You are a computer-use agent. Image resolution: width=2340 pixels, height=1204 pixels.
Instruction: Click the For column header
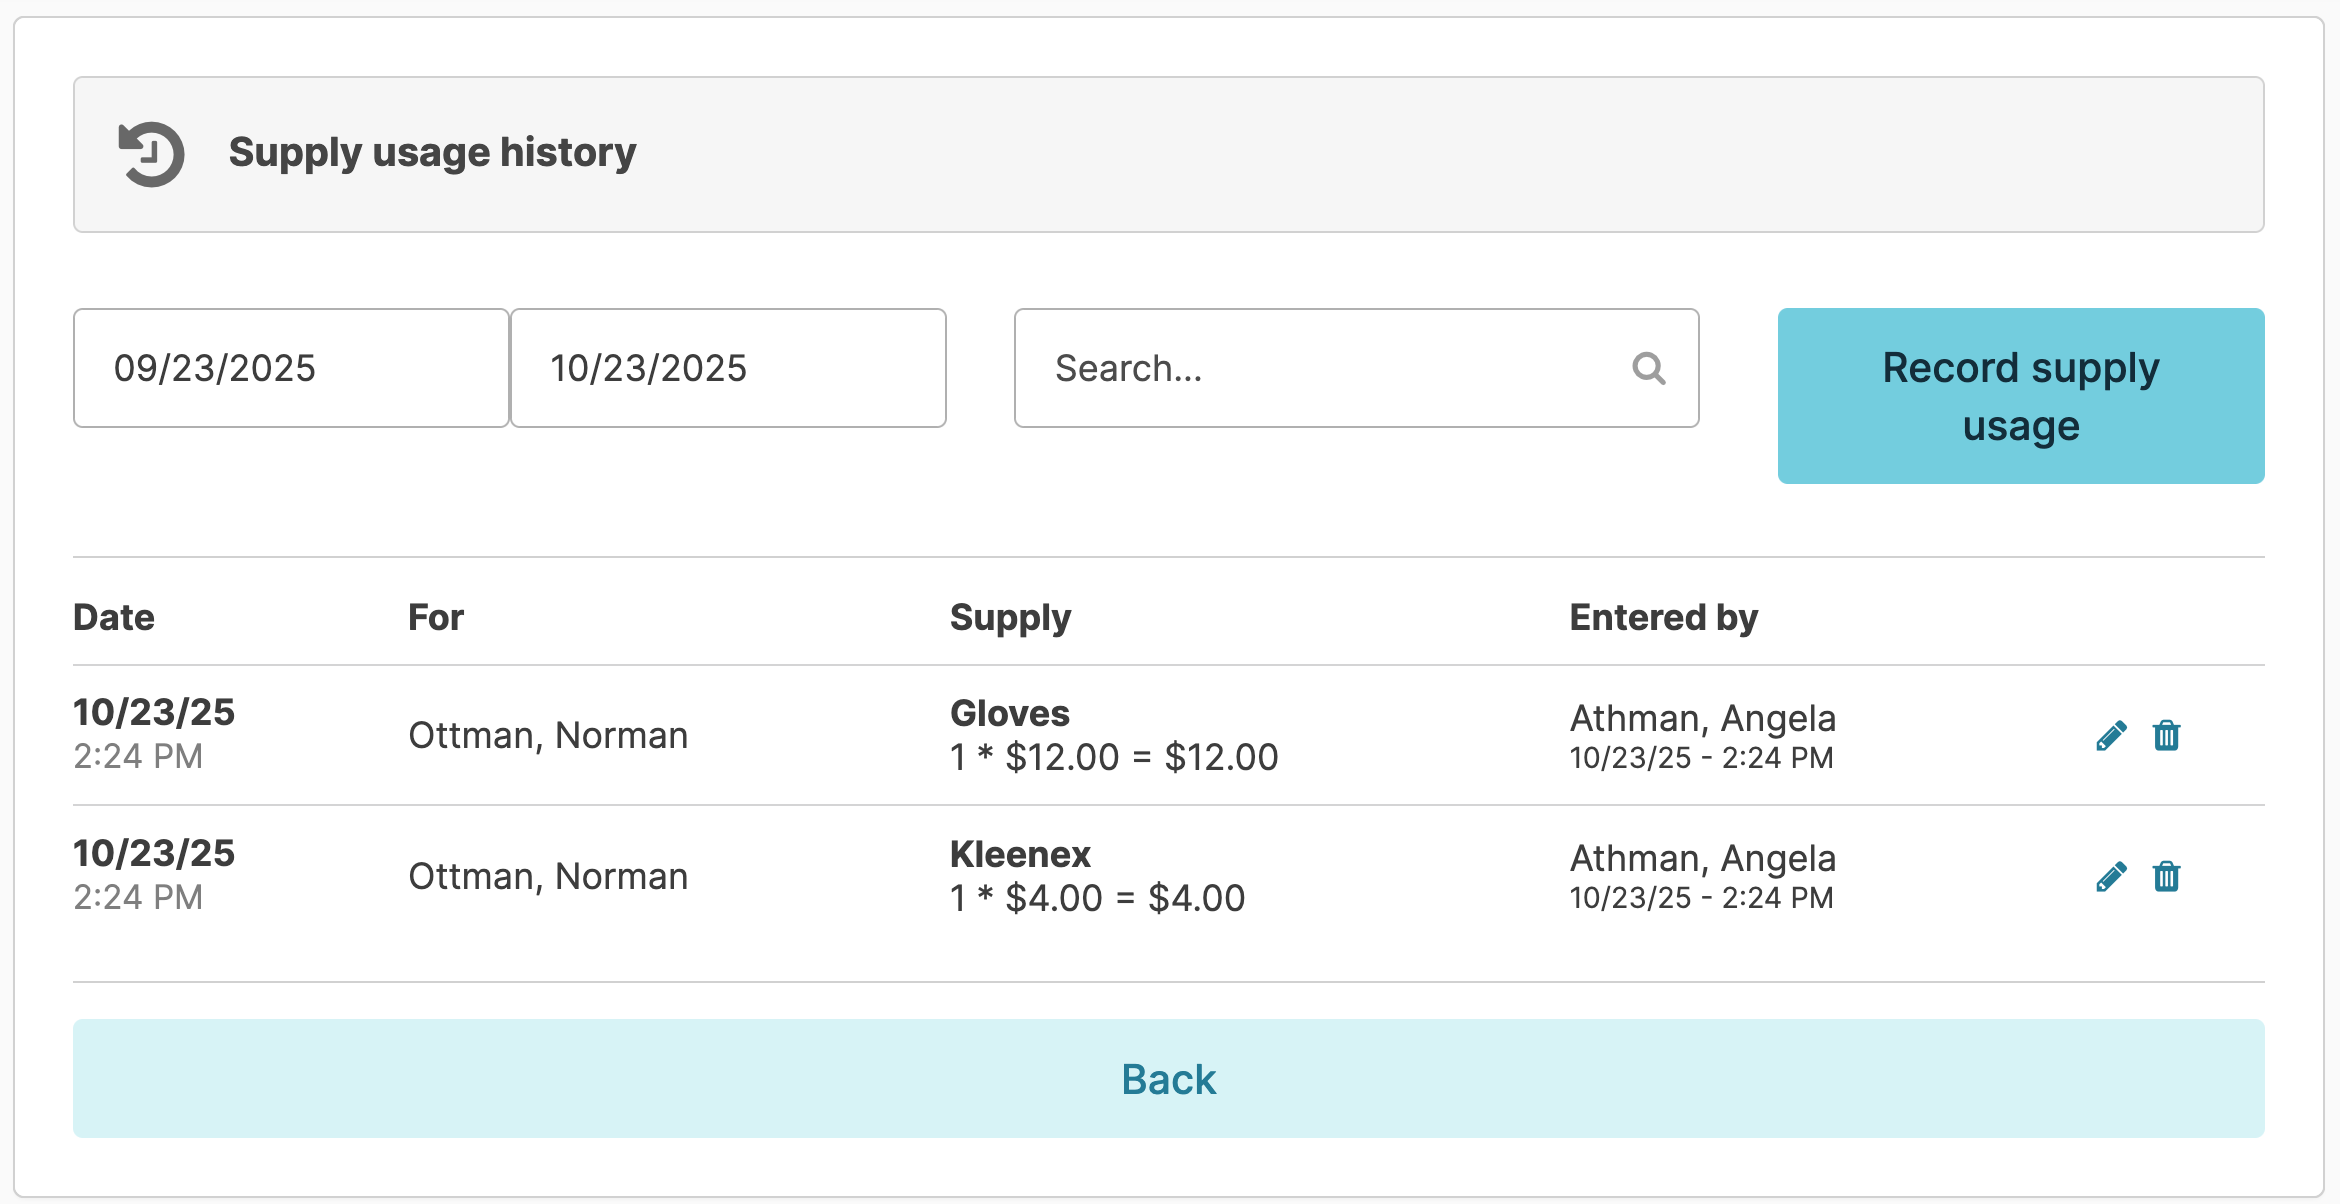click(x=436, y=617)
